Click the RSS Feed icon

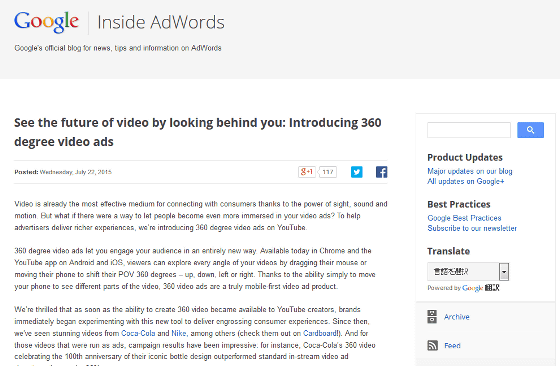(x=432, y=345)
